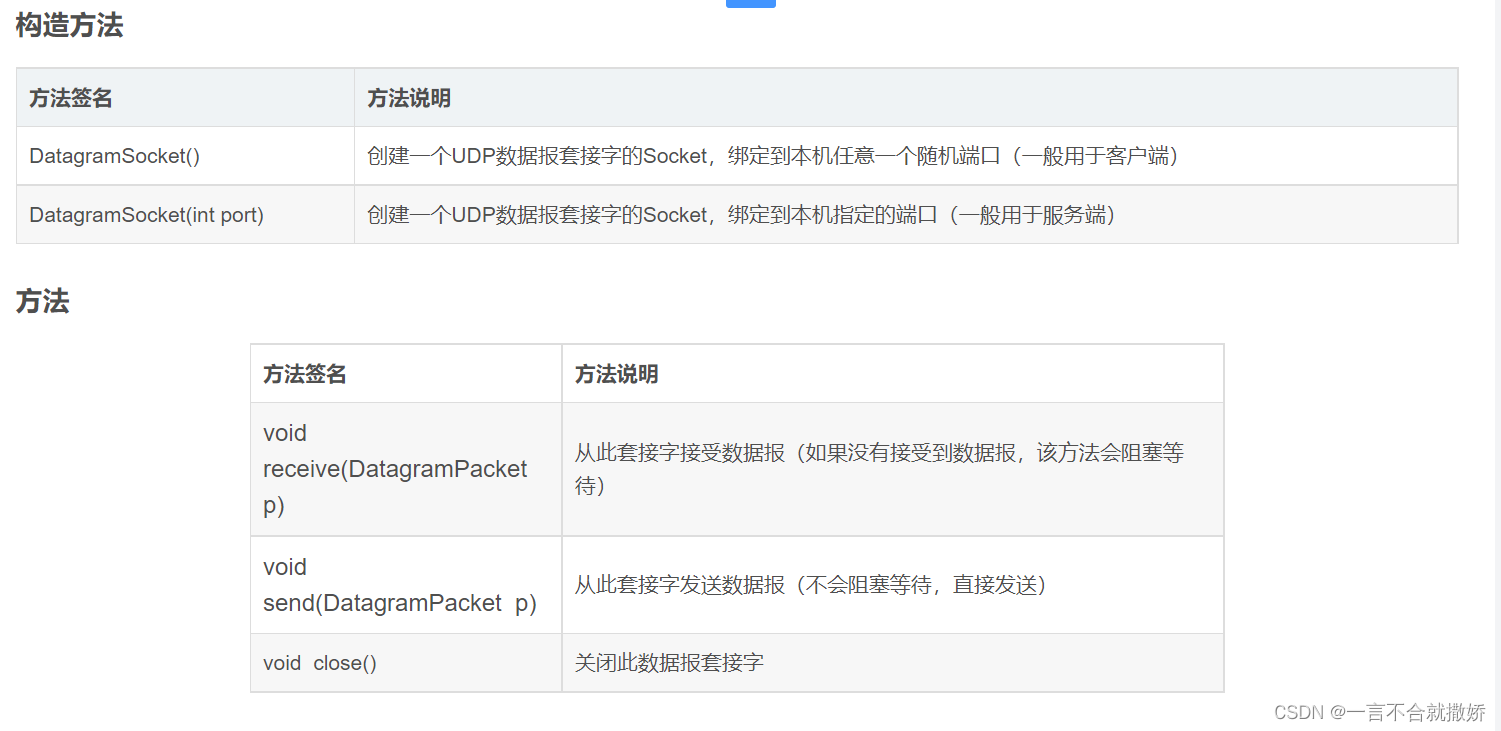The height and width of the screenshot is (731, 1501).
Task: Click the 方法说明 header in second table
Action: point(616,374)
